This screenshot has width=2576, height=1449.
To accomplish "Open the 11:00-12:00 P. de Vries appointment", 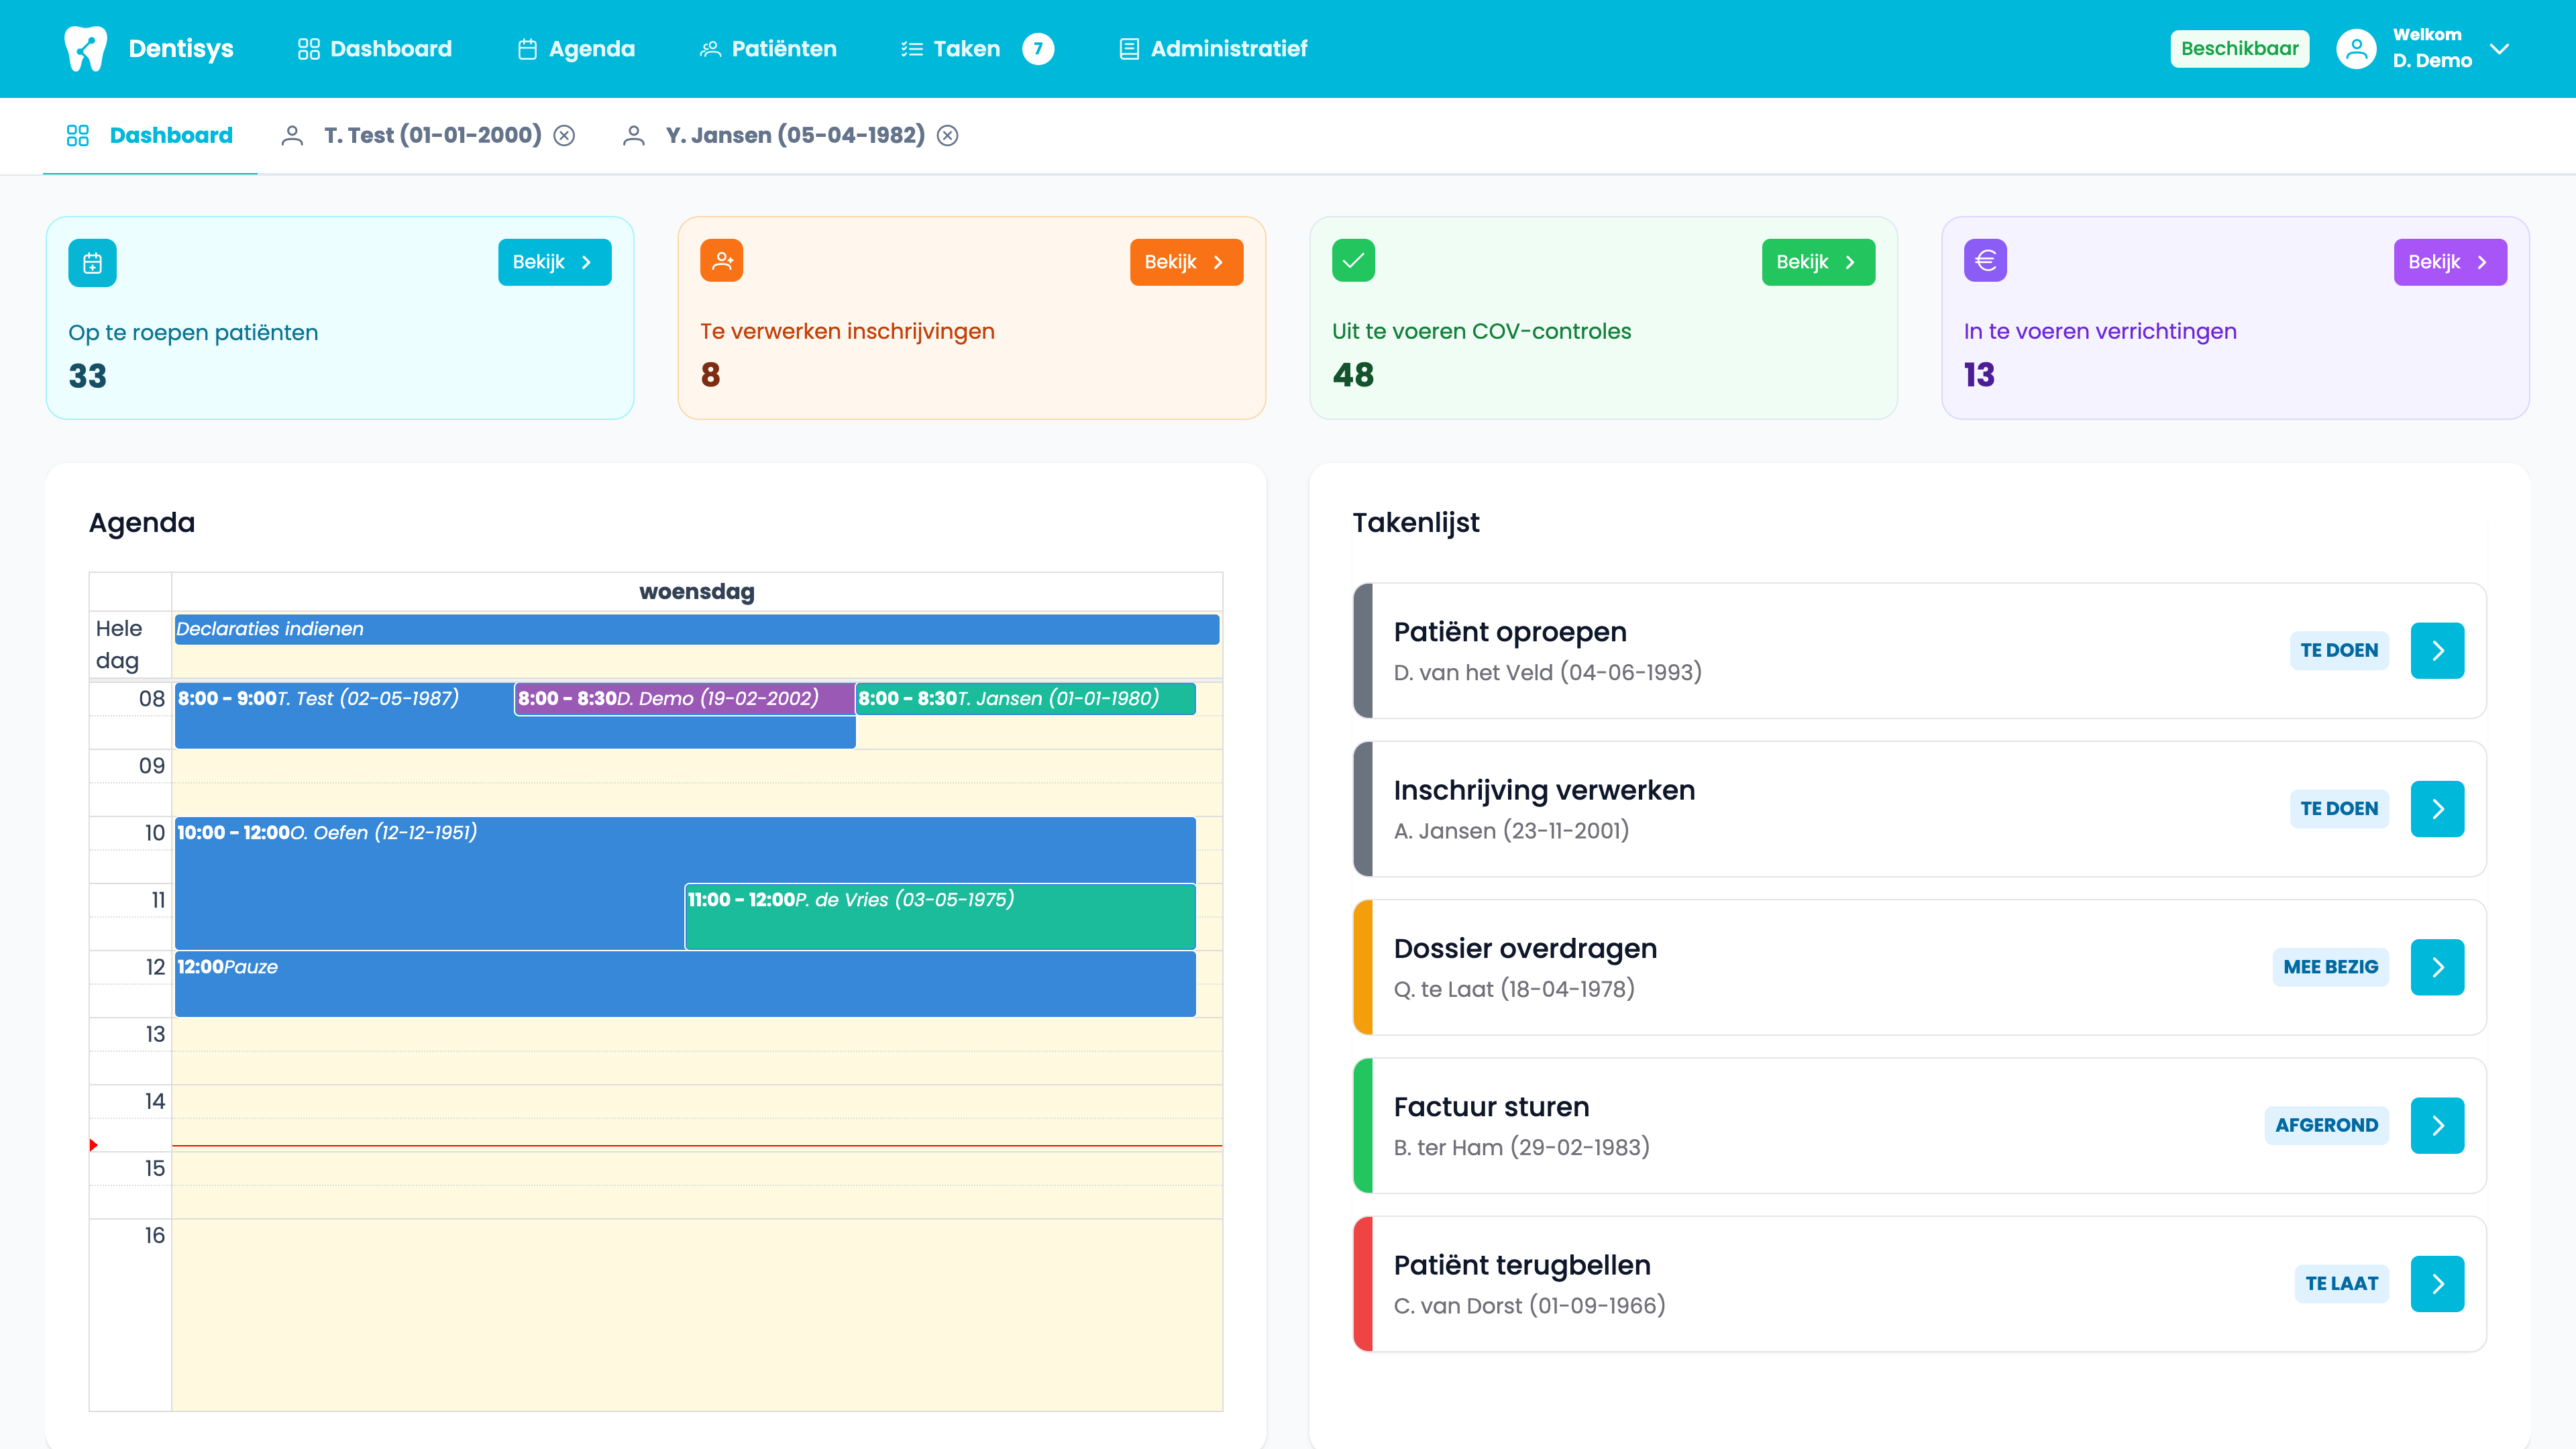I will [x=940, y=916].
